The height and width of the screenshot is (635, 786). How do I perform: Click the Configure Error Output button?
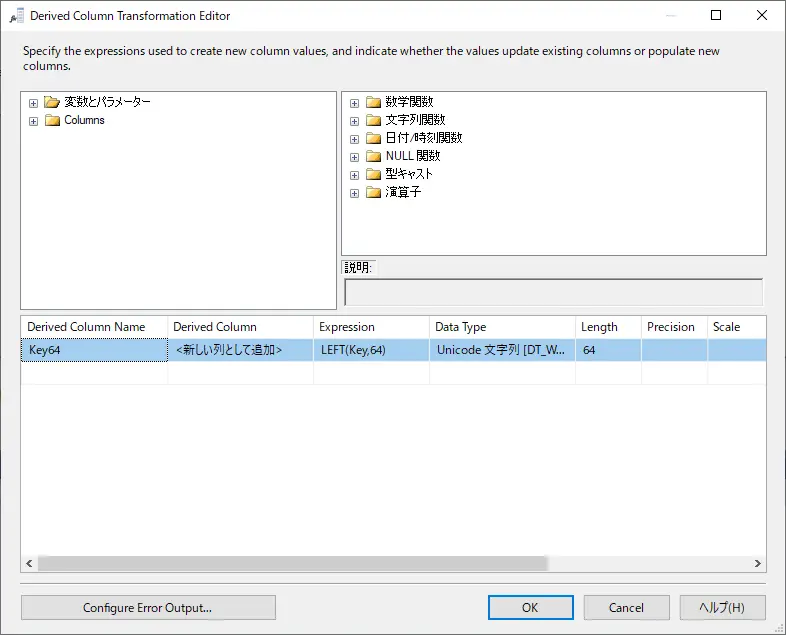click(x=148, y=607)
